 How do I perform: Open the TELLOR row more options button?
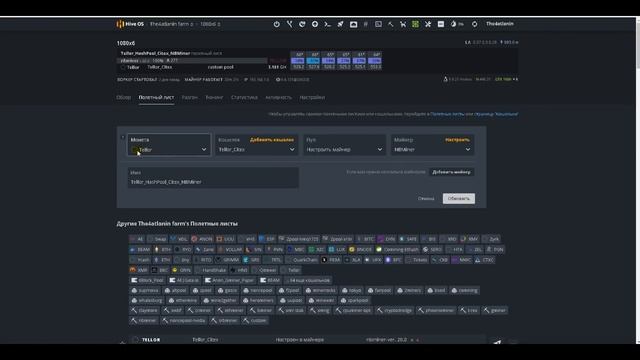(513, 342)
